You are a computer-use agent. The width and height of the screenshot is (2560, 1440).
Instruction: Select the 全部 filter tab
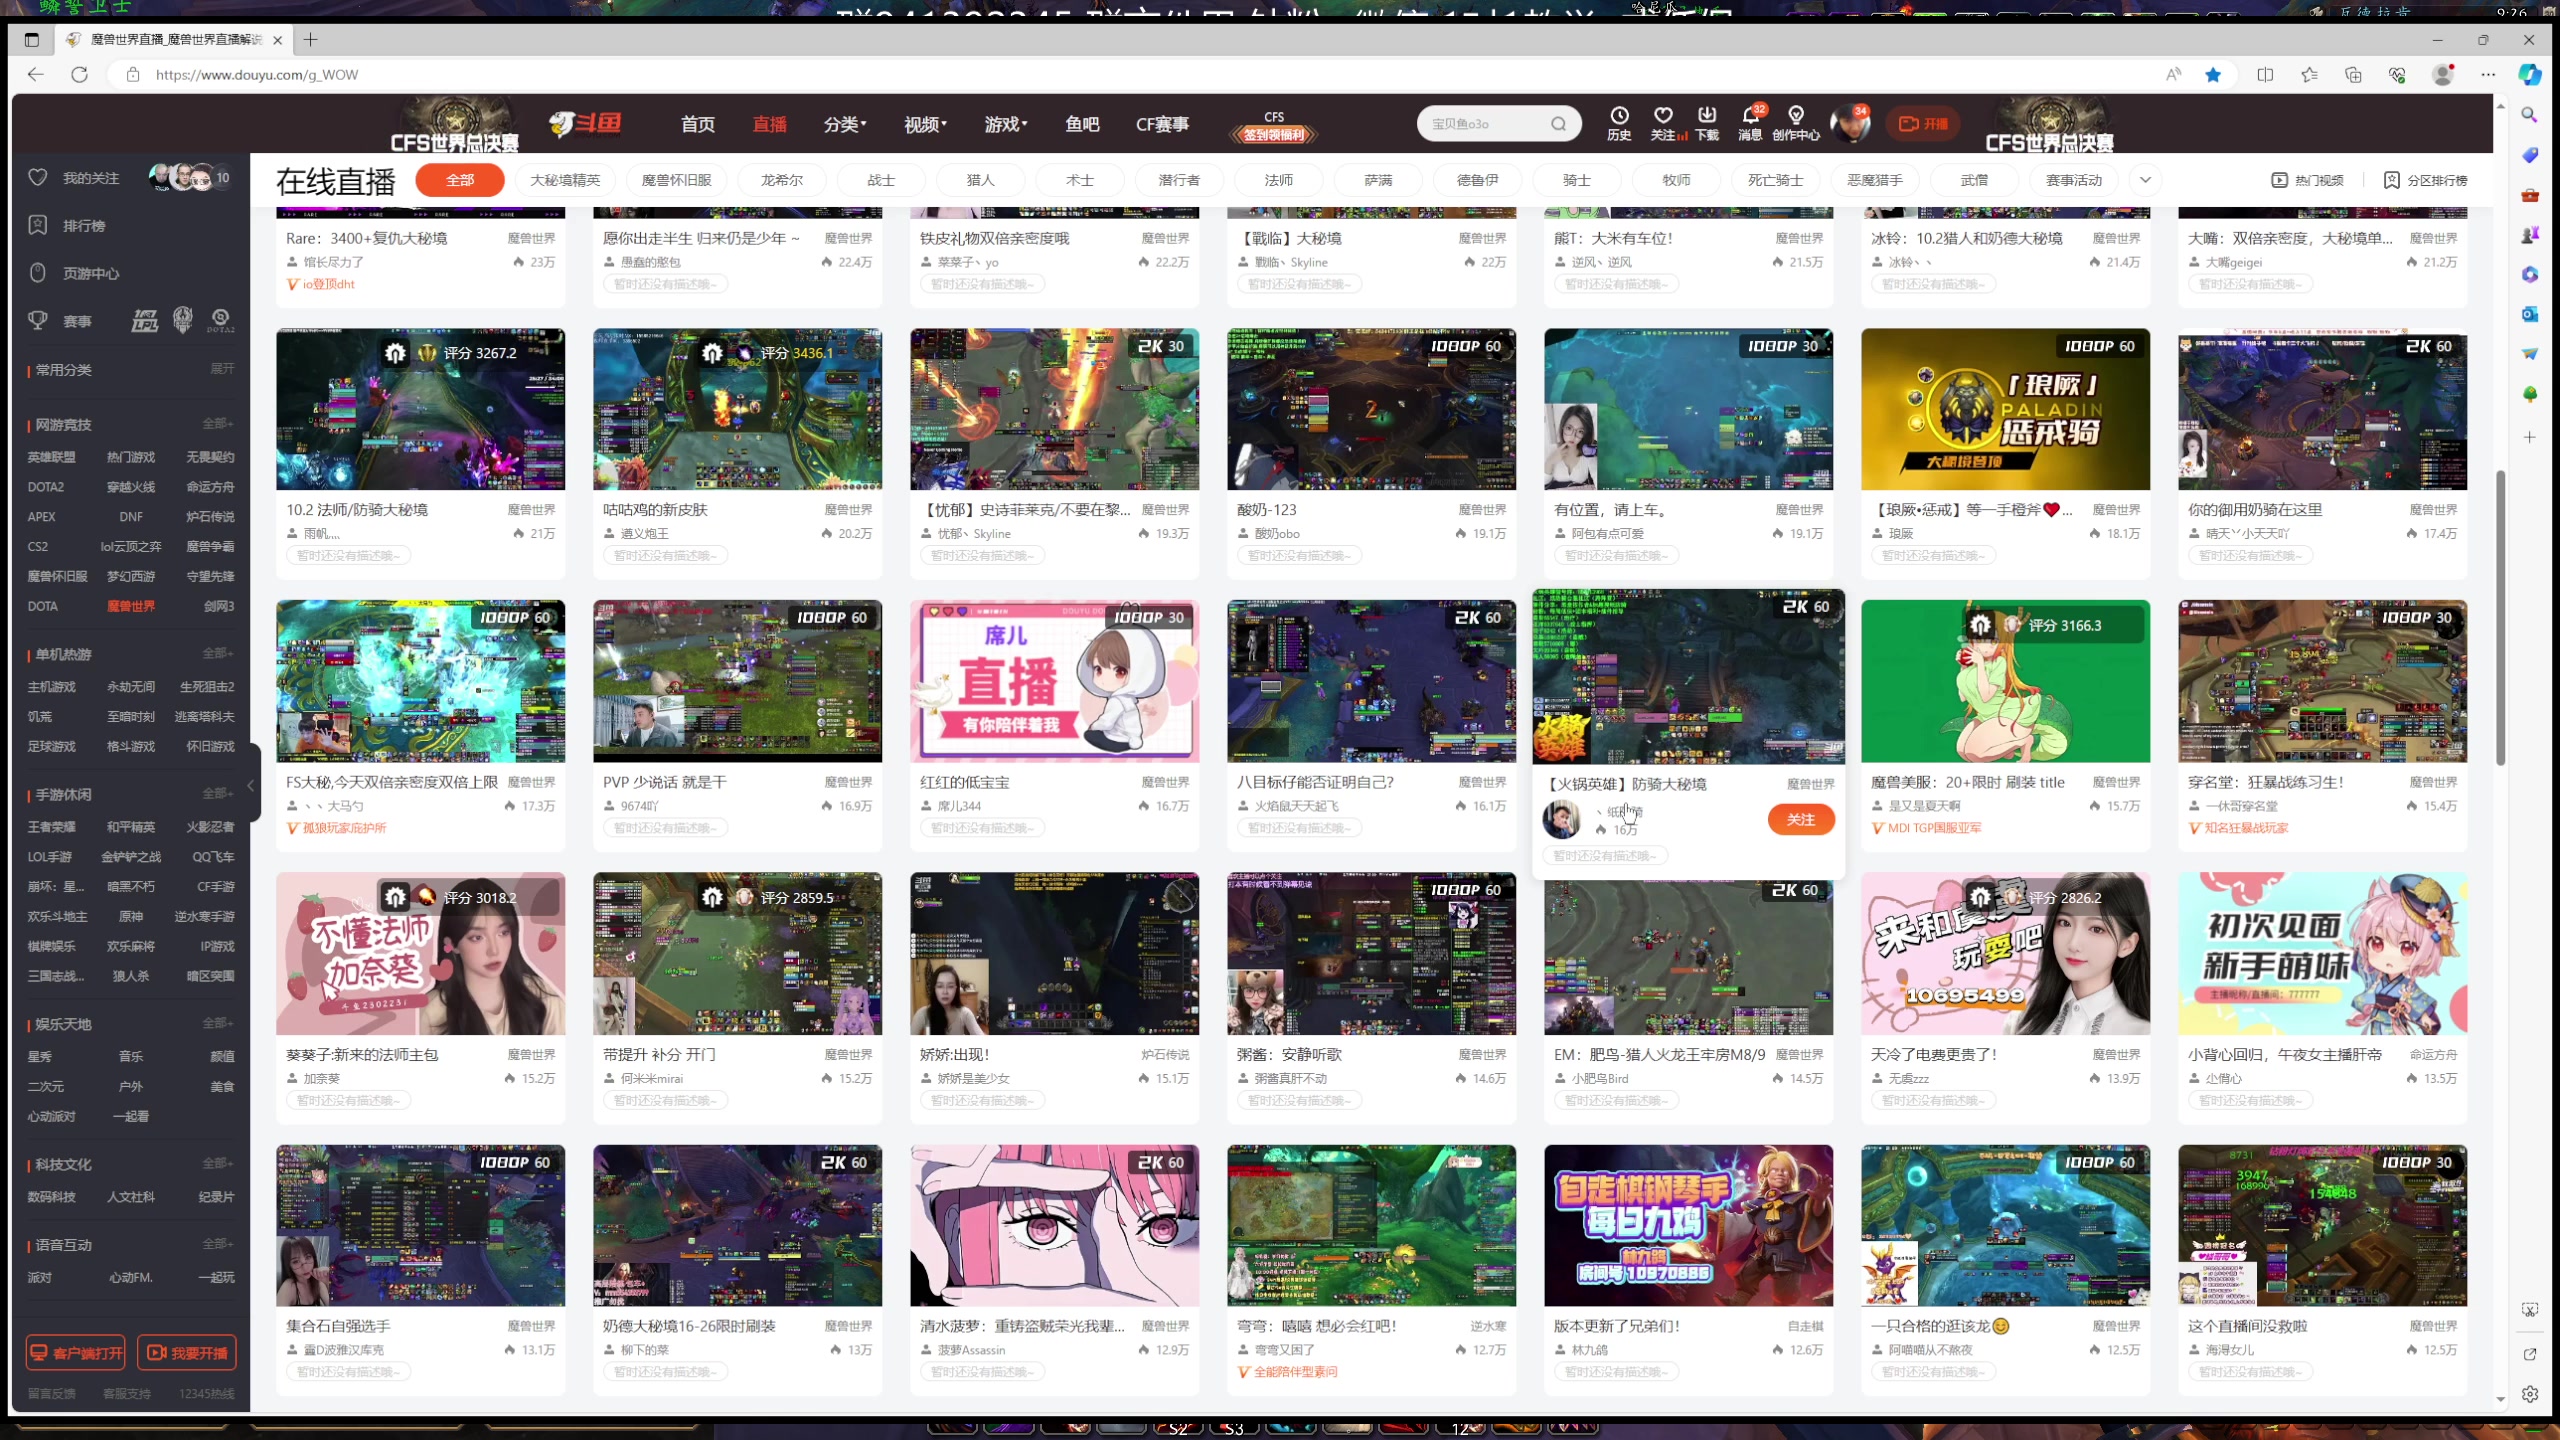coord(460,180)
